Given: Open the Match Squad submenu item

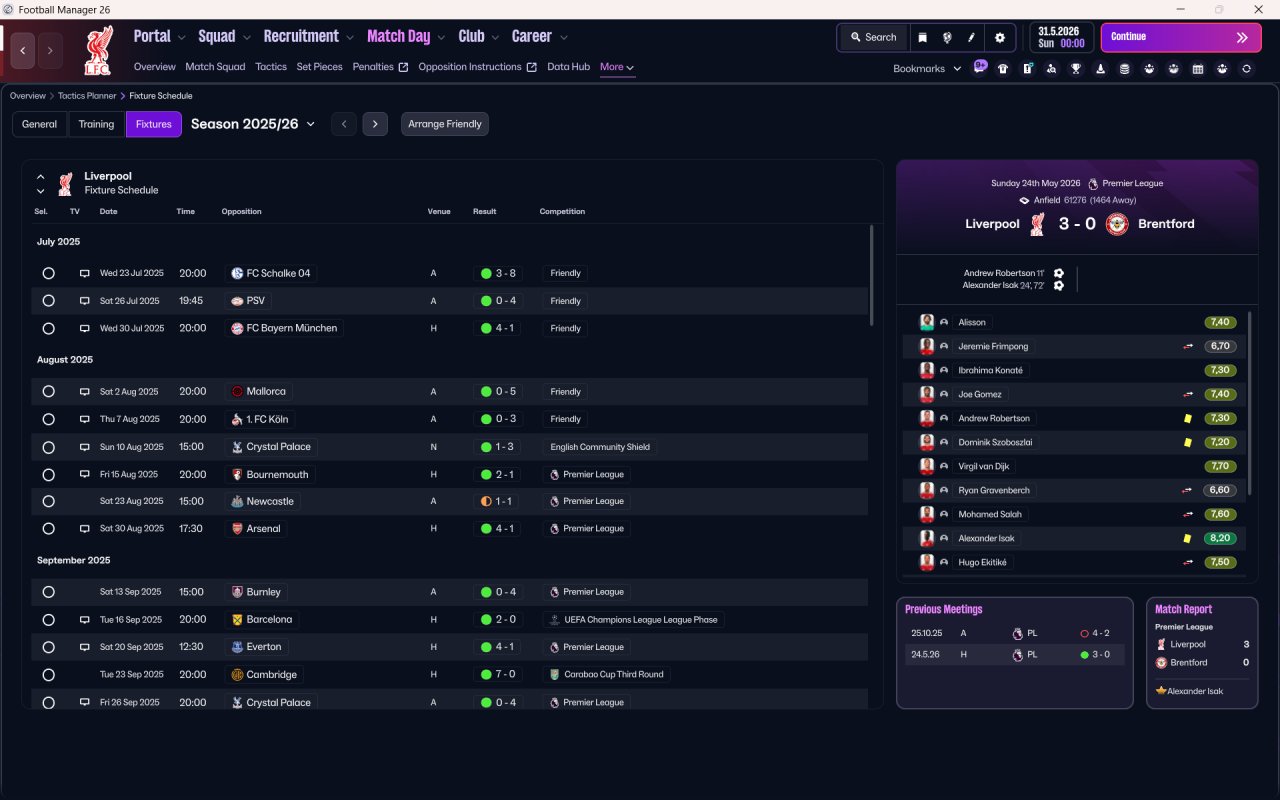Looking at the screenshot, I should pos(215,67).
